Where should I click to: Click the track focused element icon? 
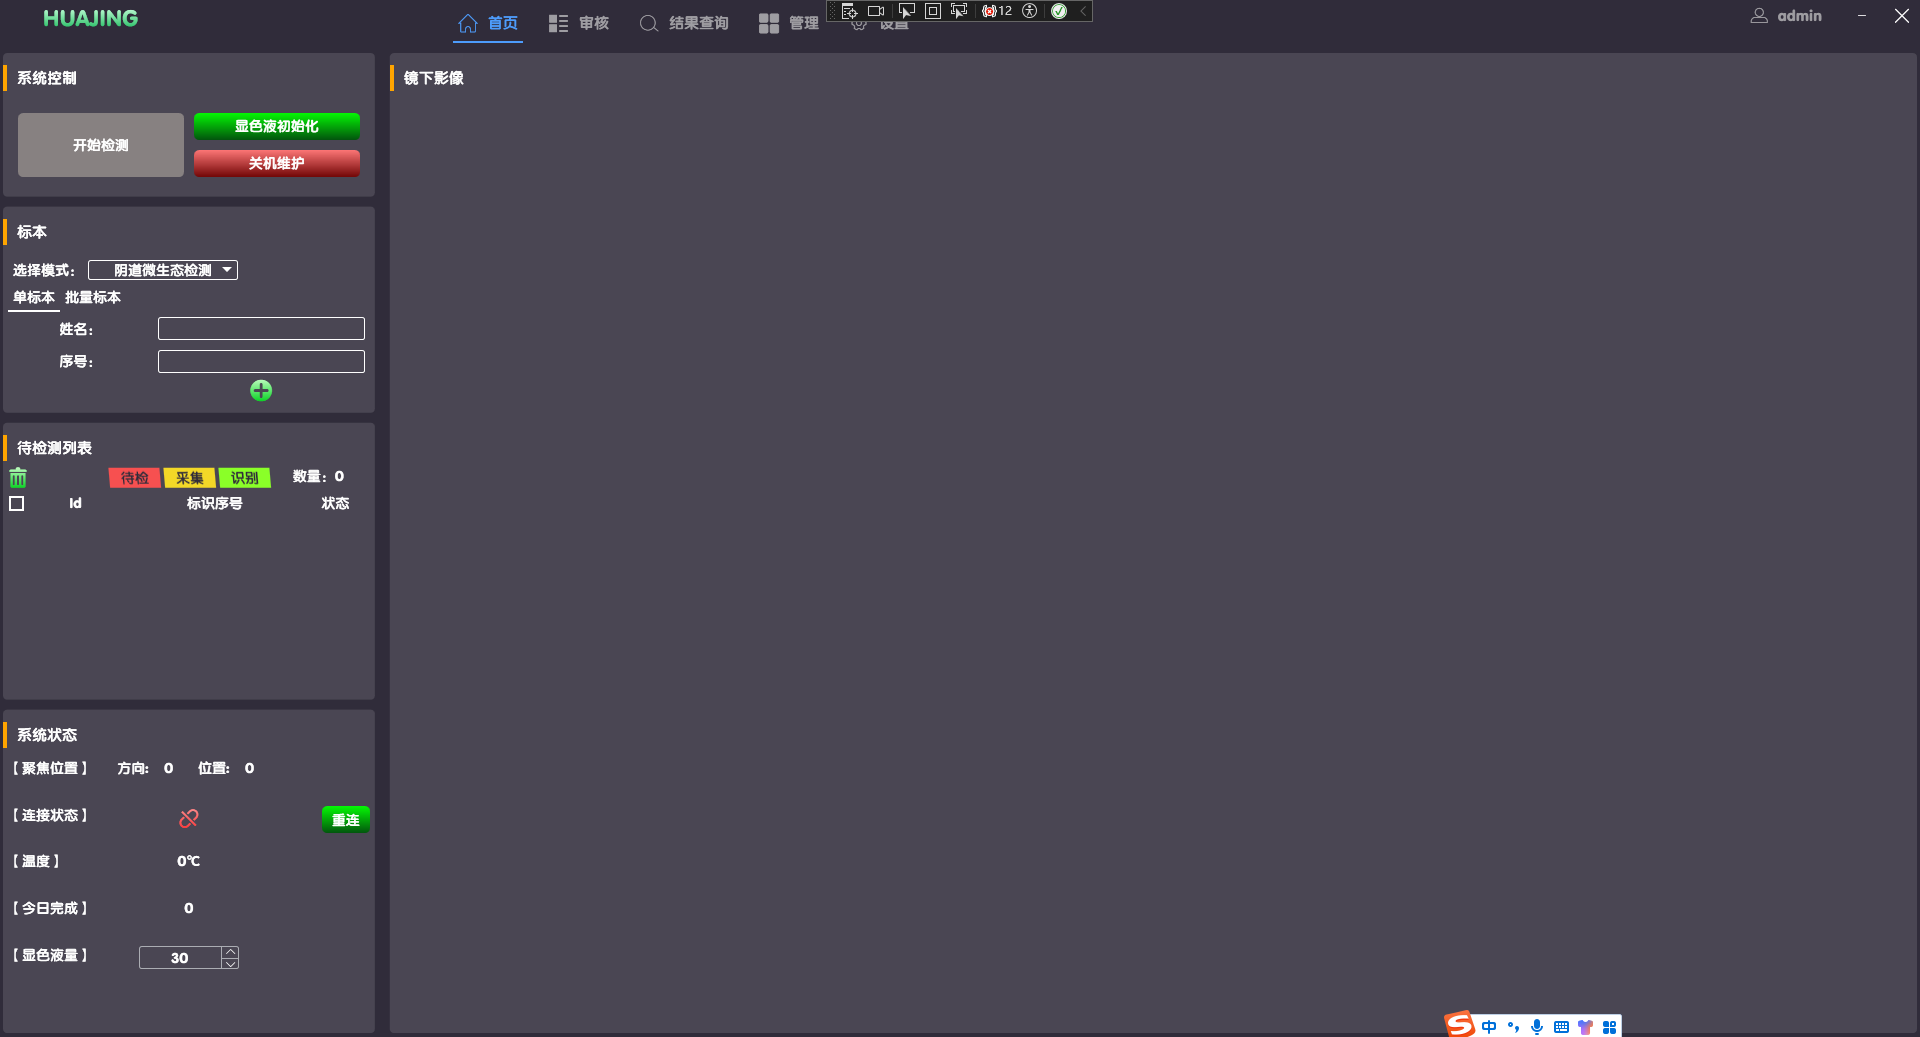[x=959, y=11]
